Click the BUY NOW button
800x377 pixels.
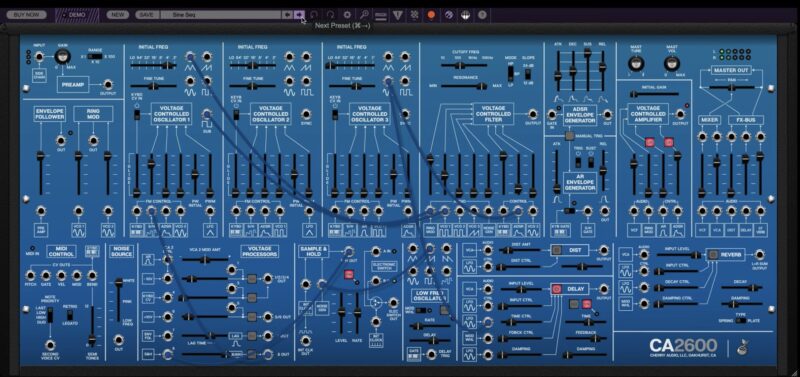tap(27, 15)
